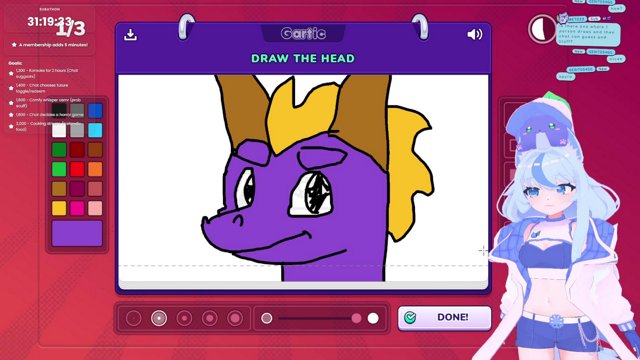This screenshot has width=640, height=360.
Task: Click the 'Chat decides a horror game' goal
Action: click(x=49, y=115)
